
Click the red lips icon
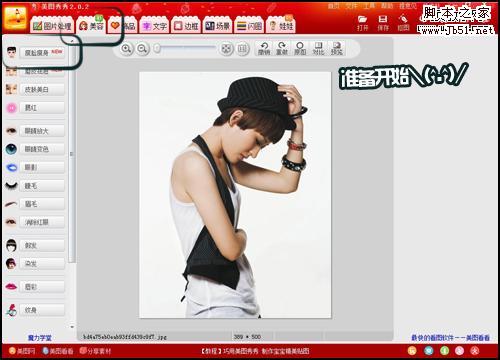coord(11,287)
